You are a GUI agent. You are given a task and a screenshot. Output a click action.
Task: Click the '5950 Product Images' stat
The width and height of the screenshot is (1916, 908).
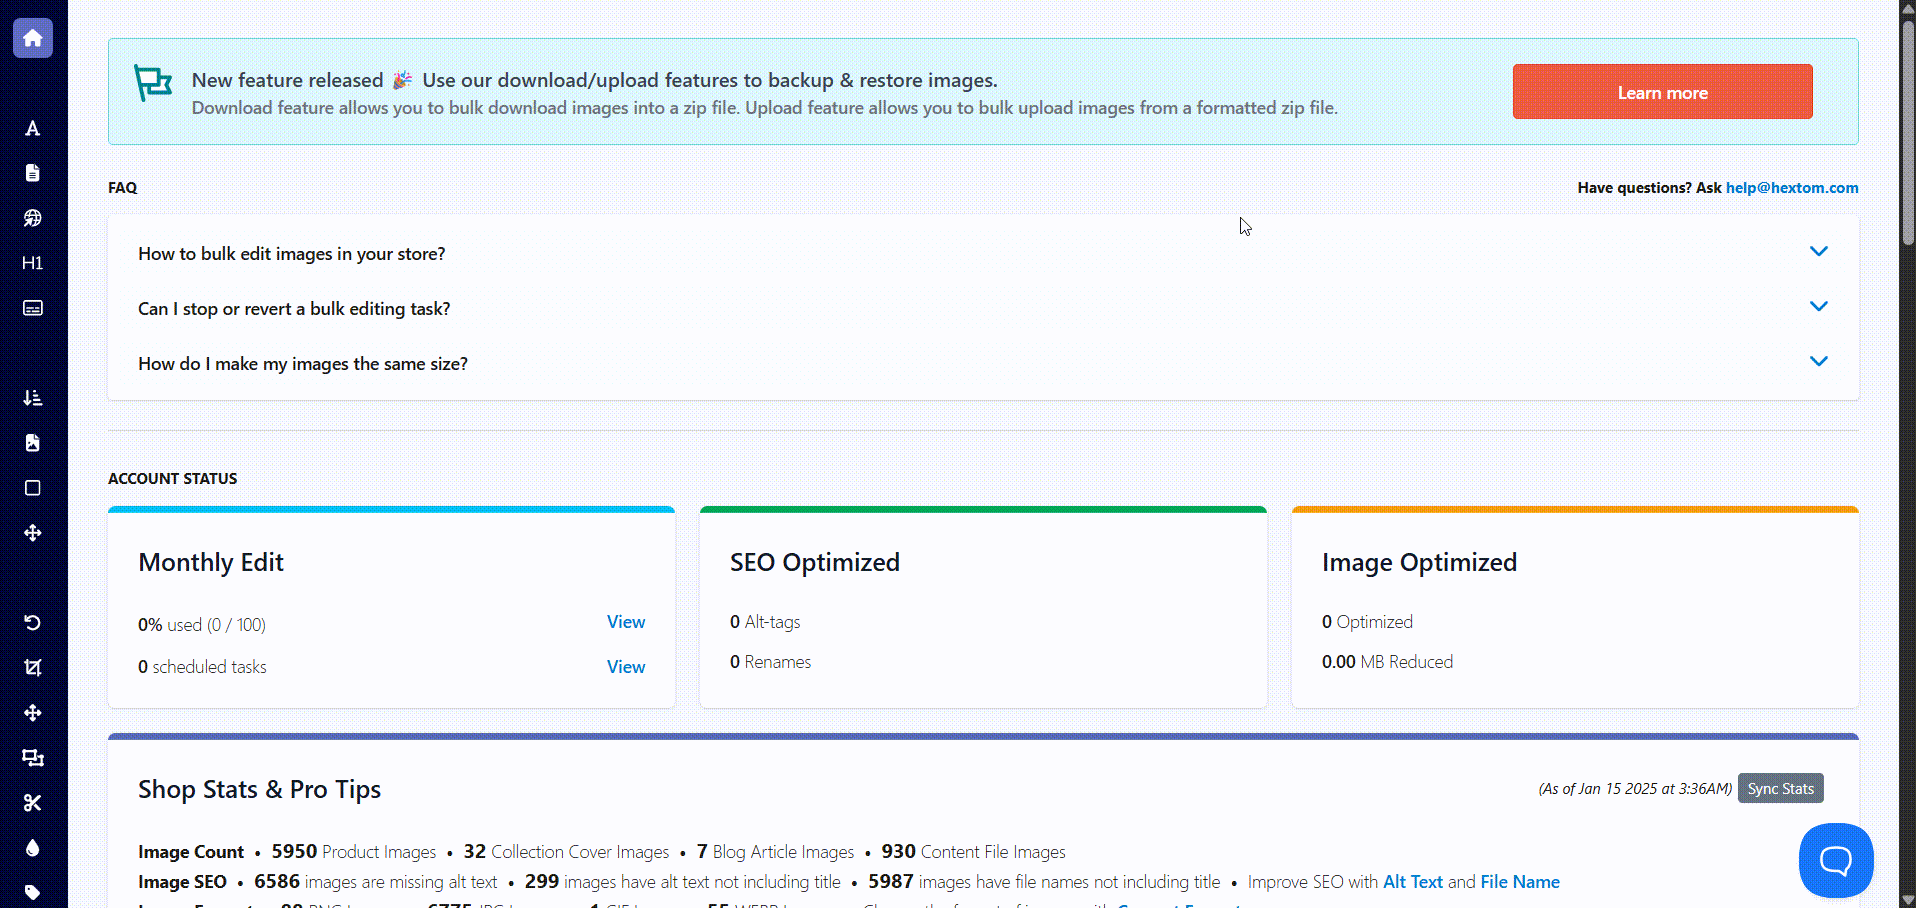(x=354, y=852)
